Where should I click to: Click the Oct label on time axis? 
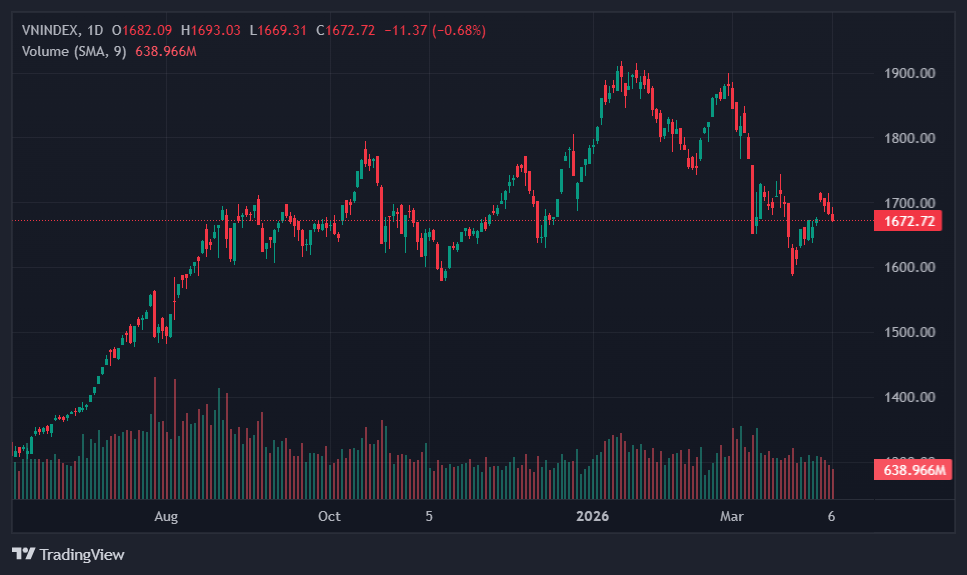(329, 516)
